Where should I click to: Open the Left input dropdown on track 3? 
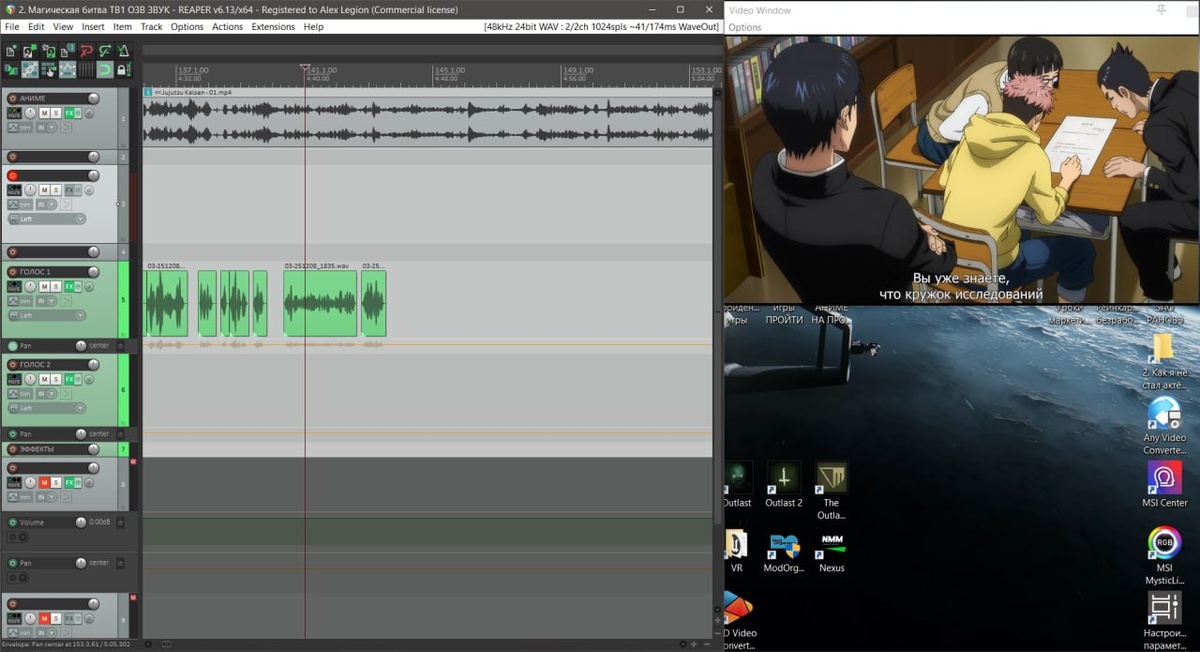tap(47, 218)
